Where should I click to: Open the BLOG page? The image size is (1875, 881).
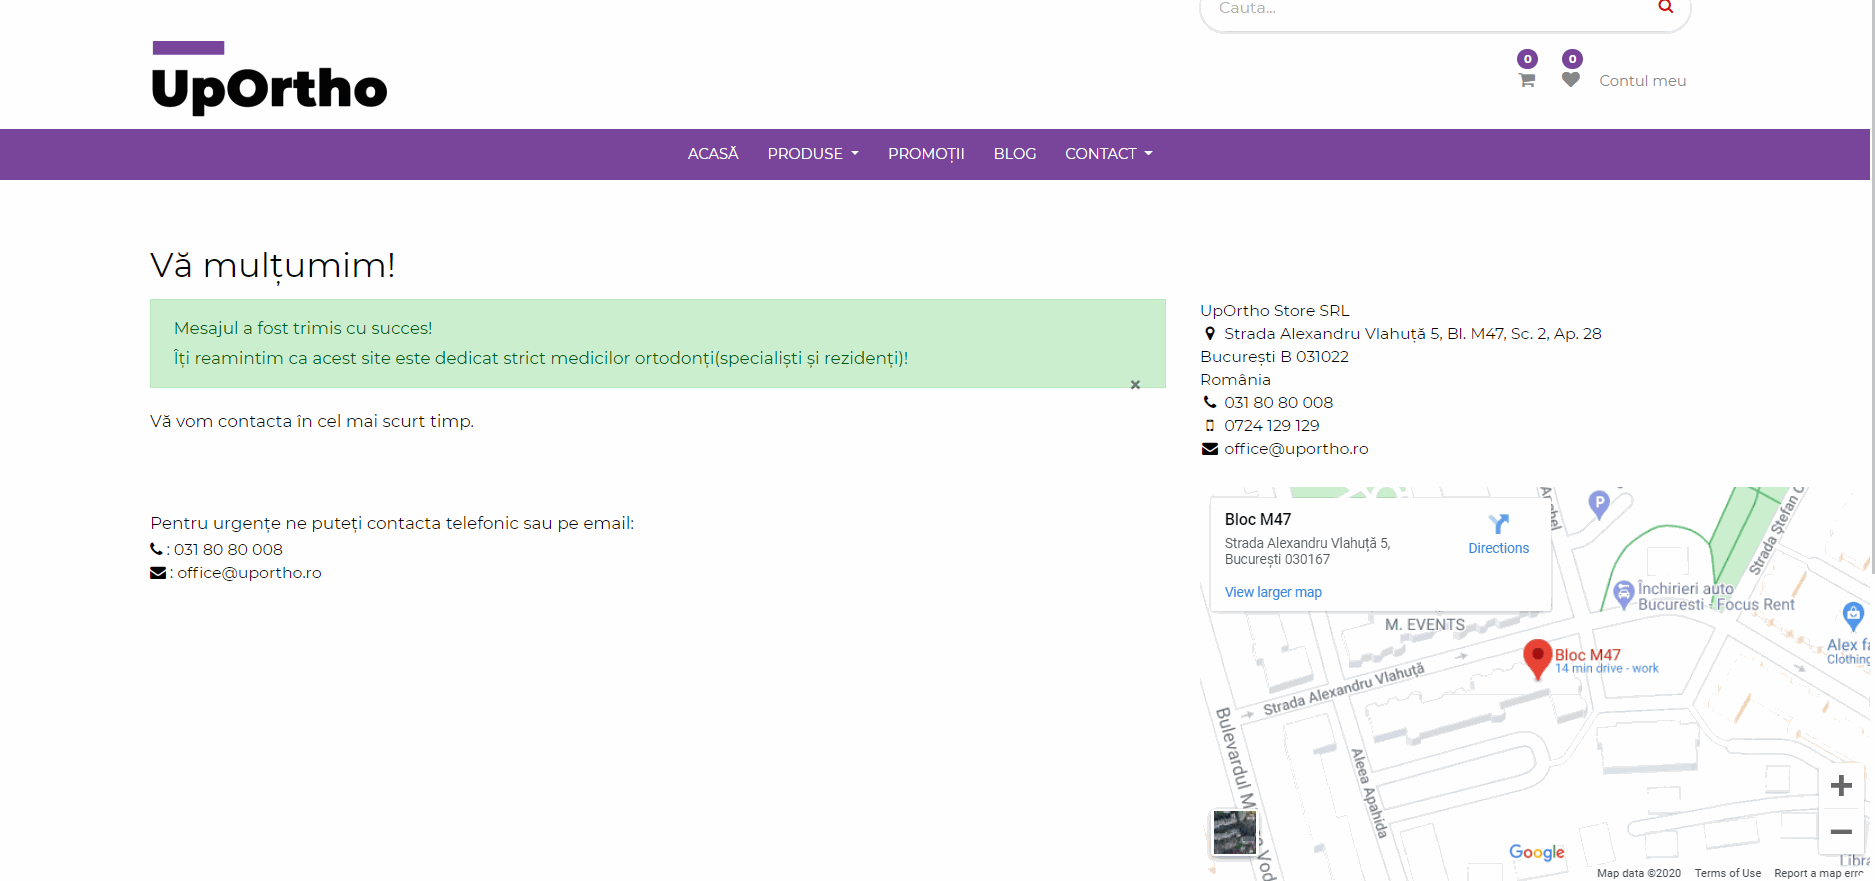pos(1015,154)
